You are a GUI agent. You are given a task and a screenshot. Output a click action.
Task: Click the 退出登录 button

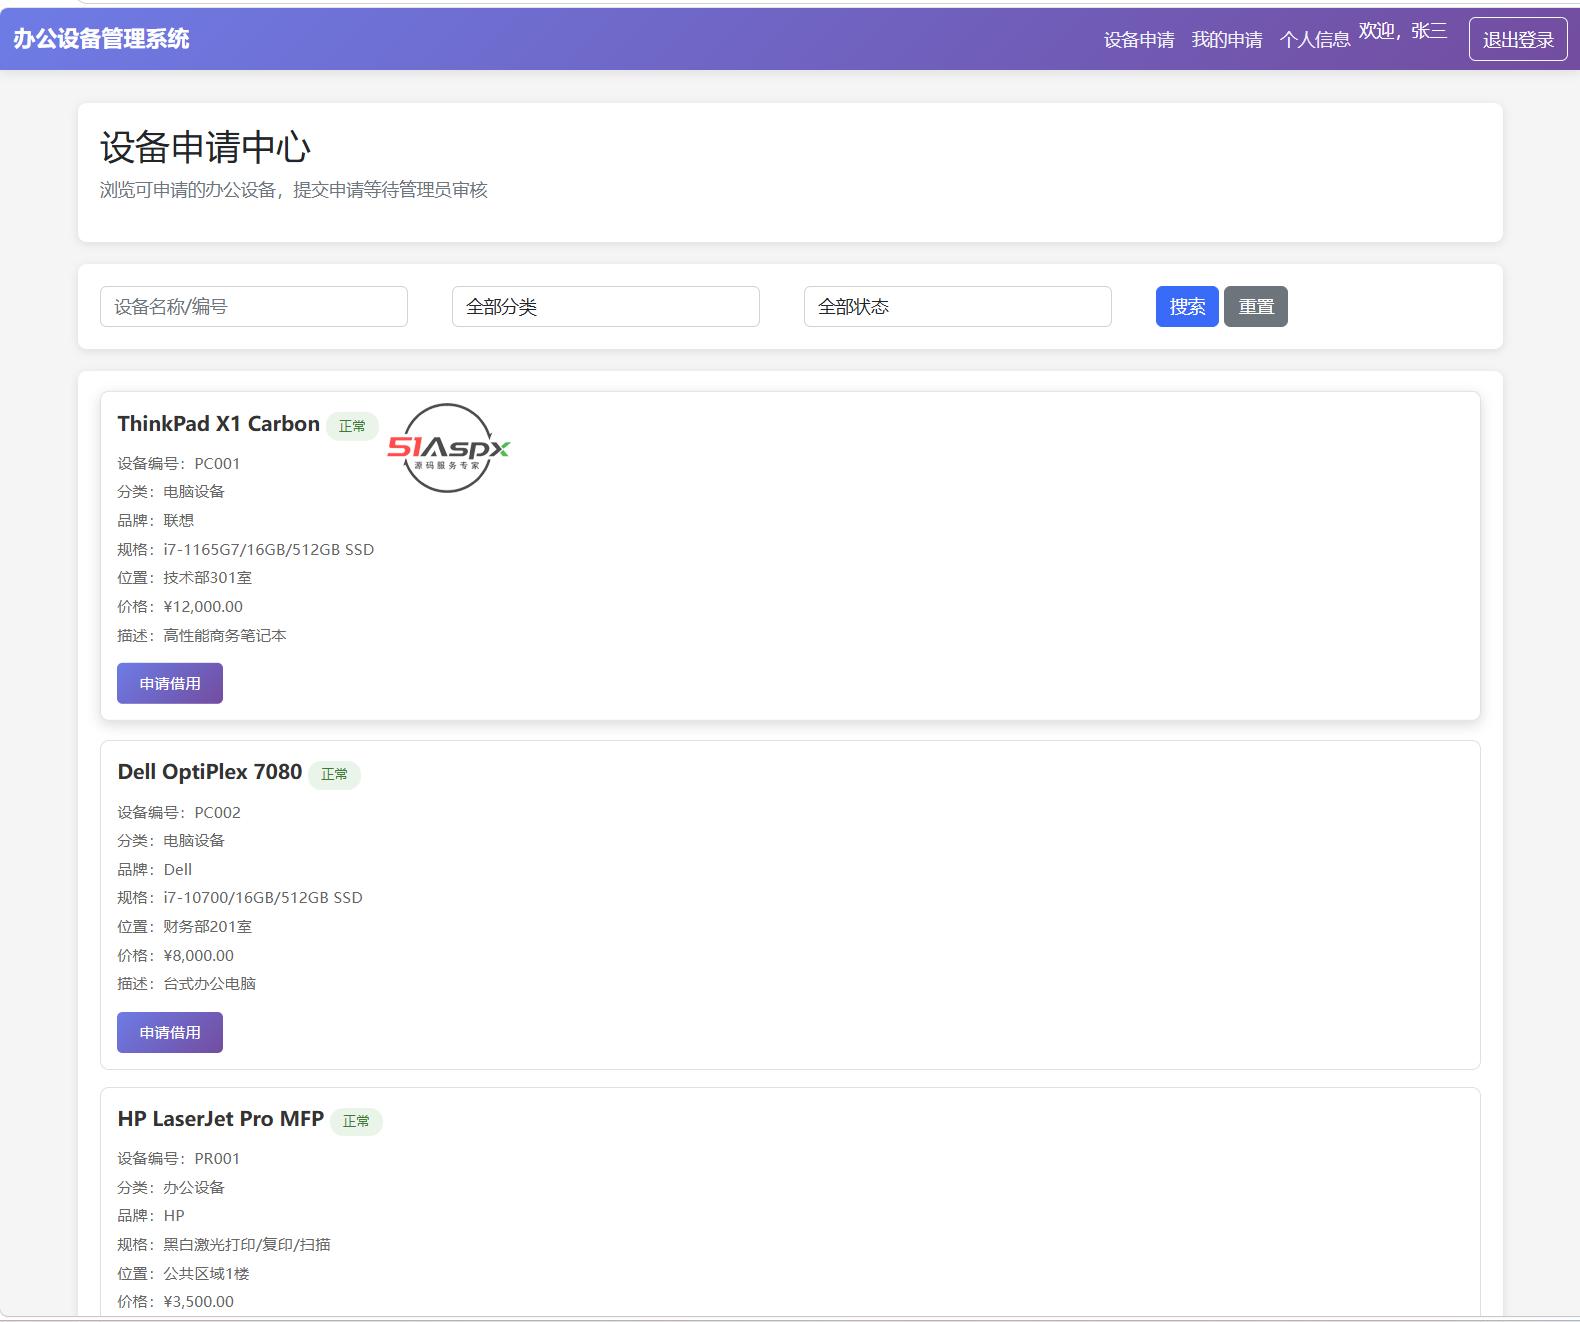[x=1518, y=39]
